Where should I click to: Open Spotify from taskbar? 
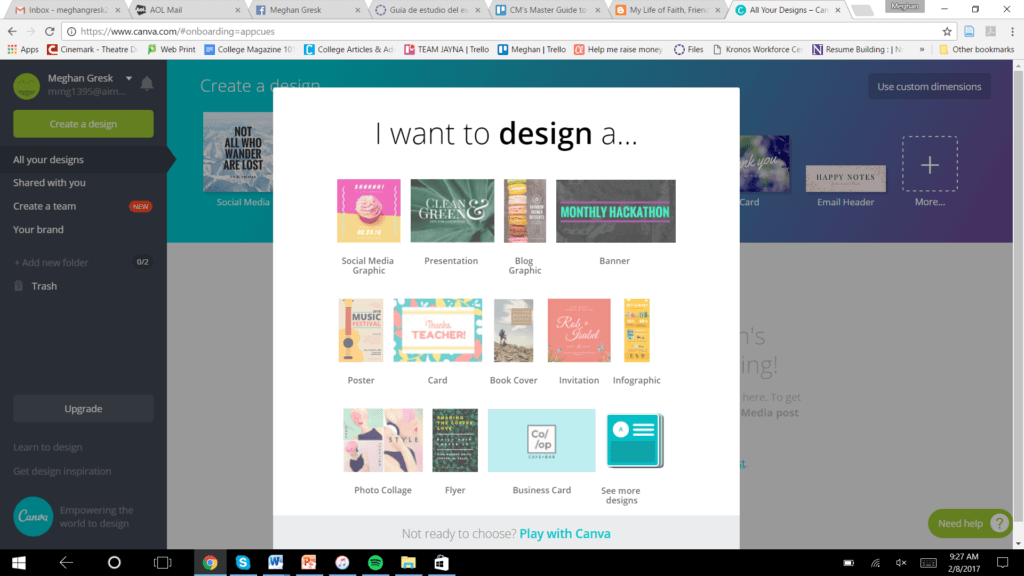click(x=375, y=562)
